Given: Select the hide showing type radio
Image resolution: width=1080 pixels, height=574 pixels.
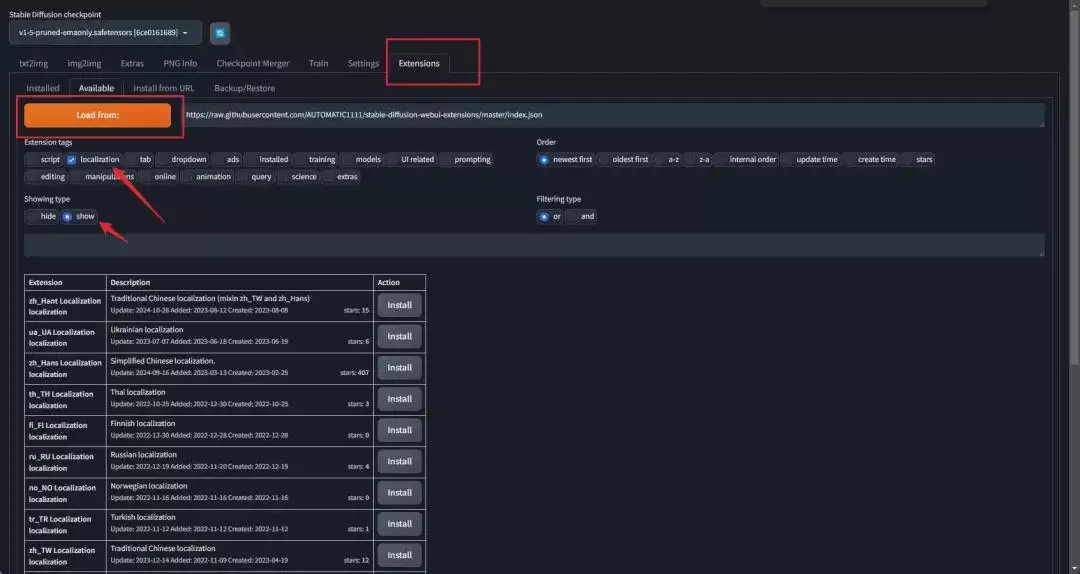Looking at the screenshot, I should 34,216.
